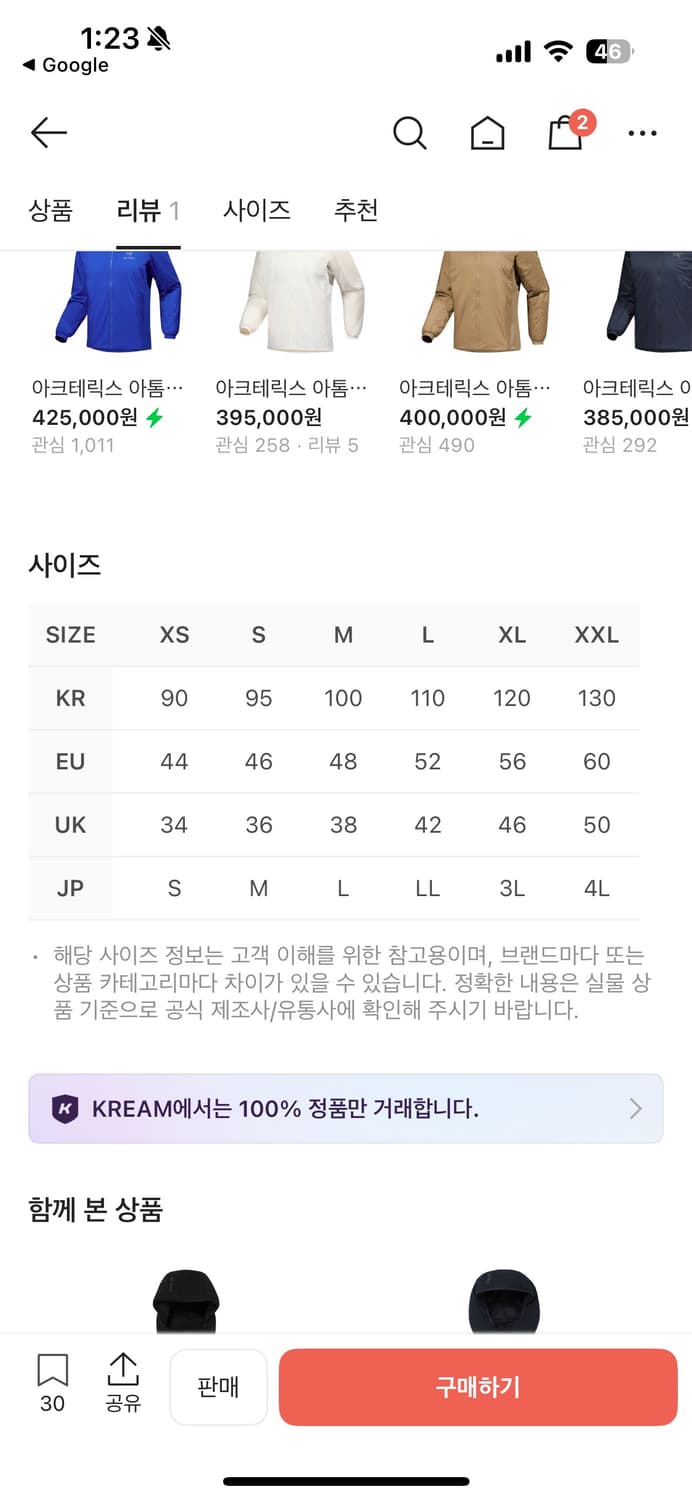The width and height of the screenshot is (692, 1500).
Task: Tap the 구매하기 purchase button
Action: coord(477,1386)
